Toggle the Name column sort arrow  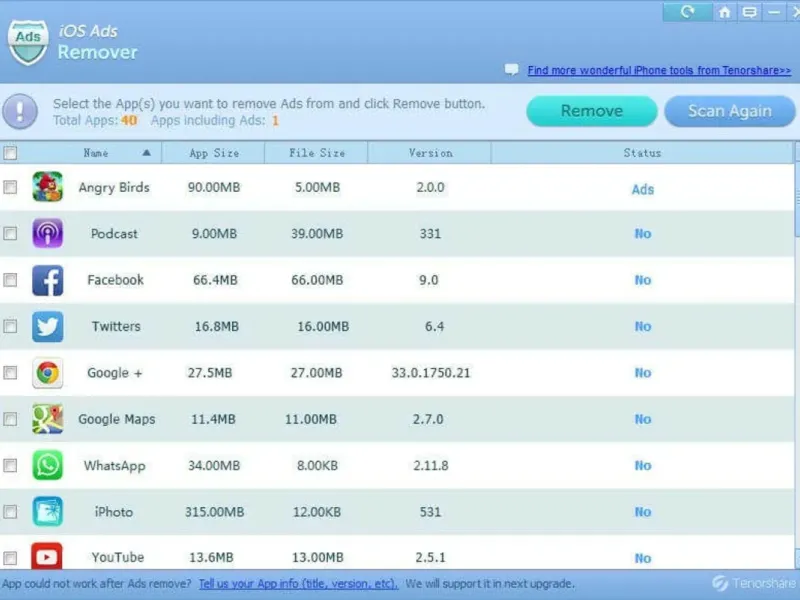pyautogui.click(x=146, y=153)
